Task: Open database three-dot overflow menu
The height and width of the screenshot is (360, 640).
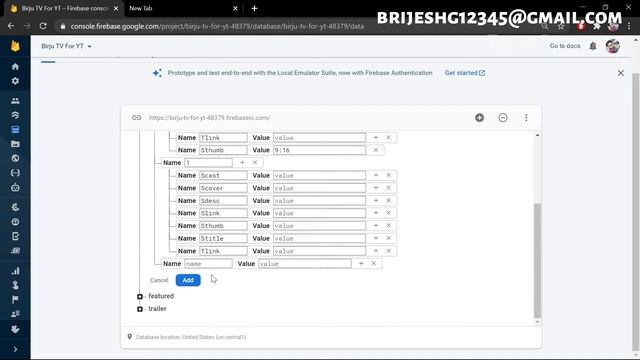Action: 526,118
